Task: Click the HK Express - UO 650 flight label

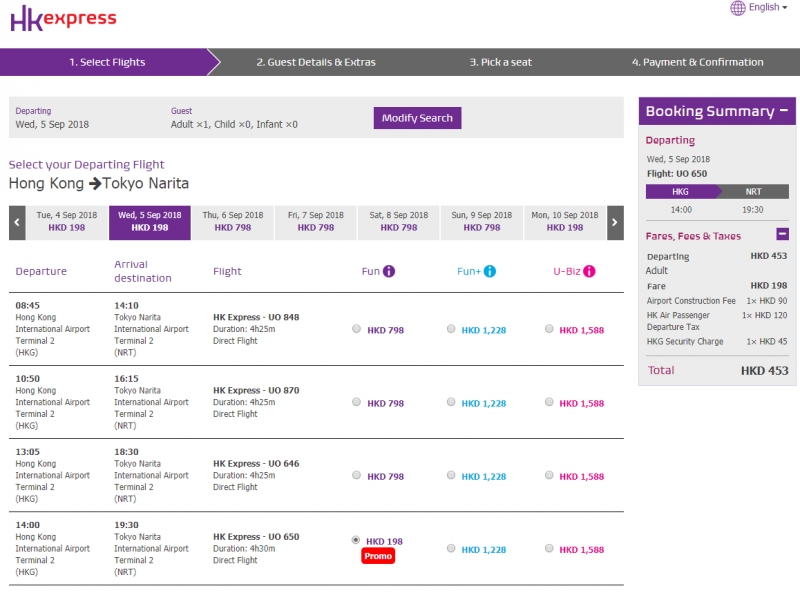Action: coord(256,536)
